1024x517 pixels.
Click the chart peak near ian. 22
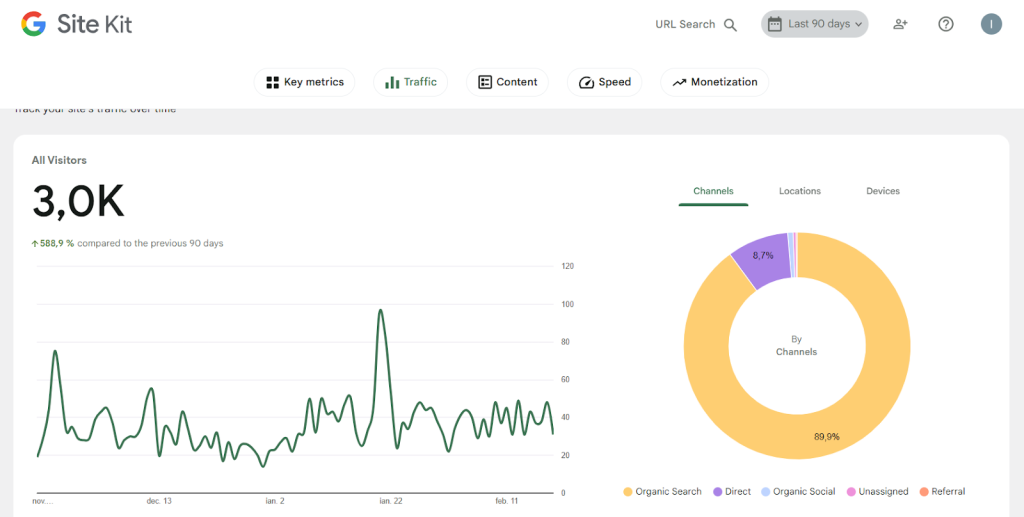[380, 311]
